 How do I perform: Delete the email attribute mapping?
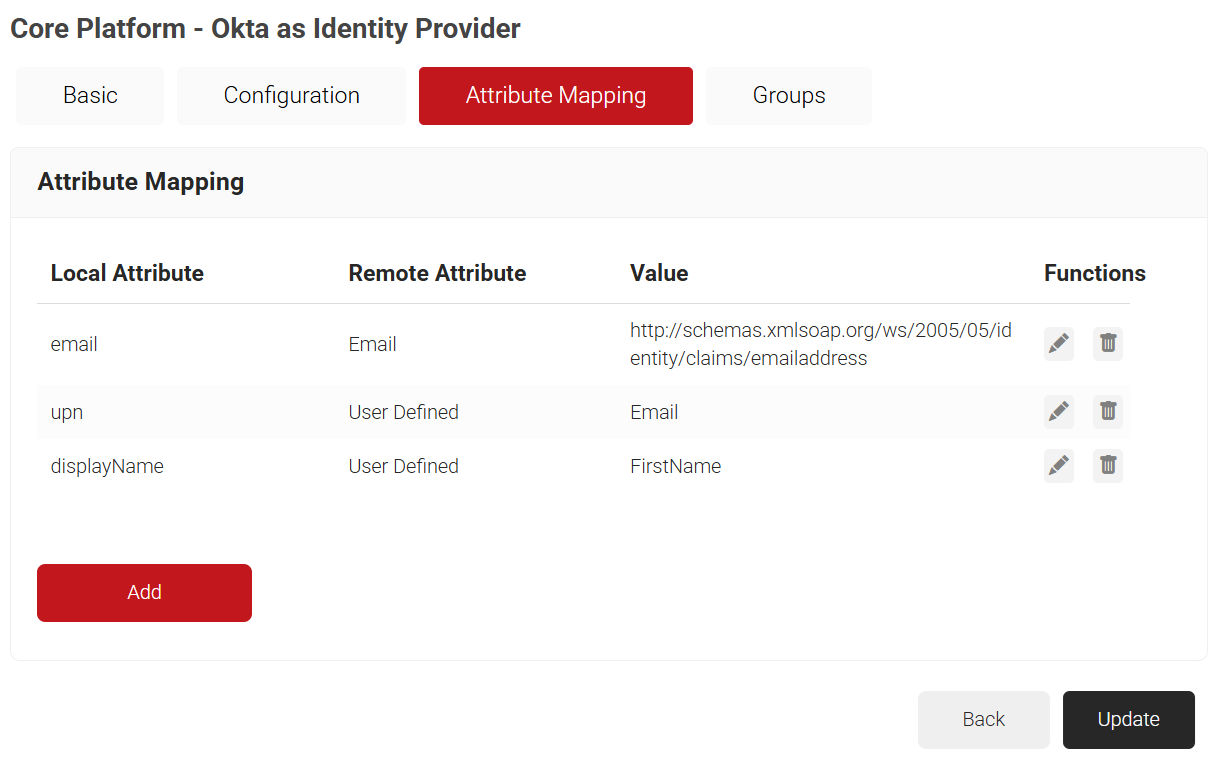click(1107, 344)
